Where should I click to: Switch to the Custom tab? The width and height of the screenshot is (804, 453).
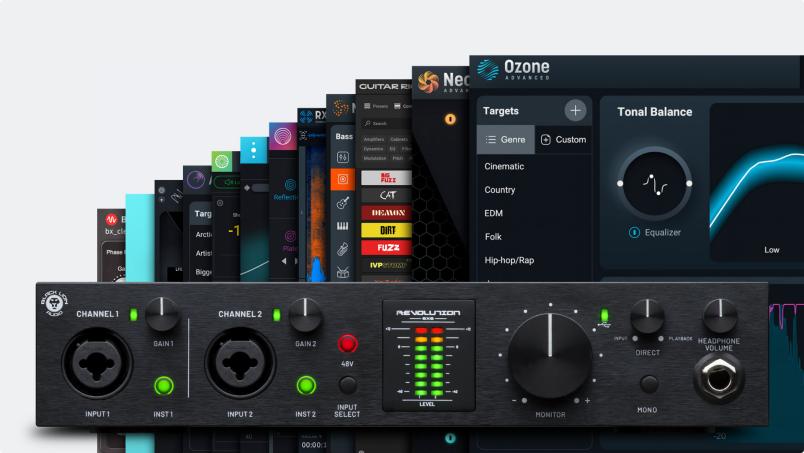563,139
